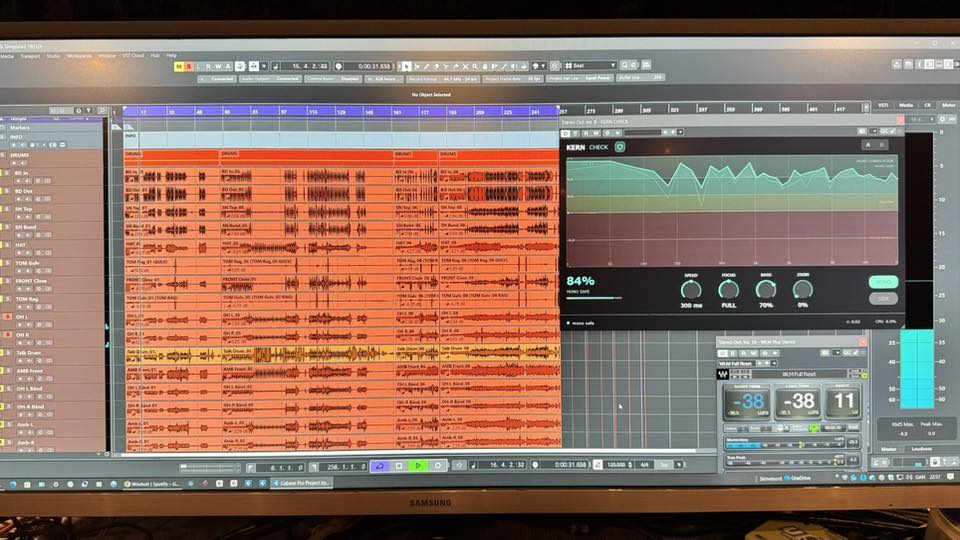Click the tempo value 126.000

coord(615,465)
